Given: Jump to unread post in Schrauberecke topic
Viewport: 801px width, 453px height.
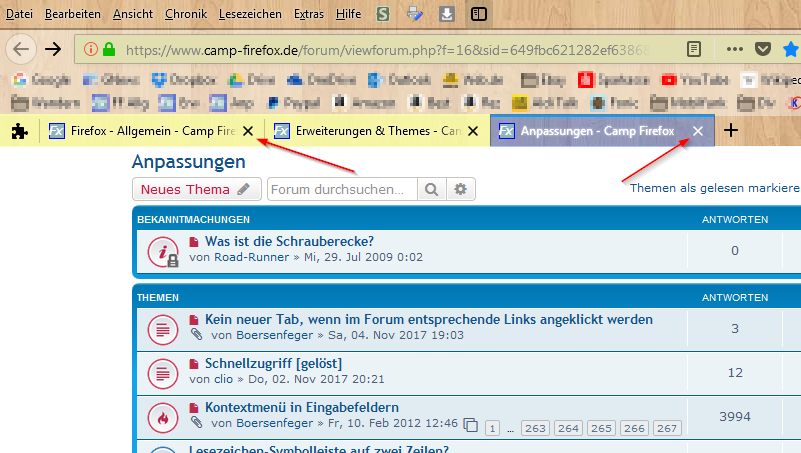Looking at the screenshot, I should coord(194,242).
